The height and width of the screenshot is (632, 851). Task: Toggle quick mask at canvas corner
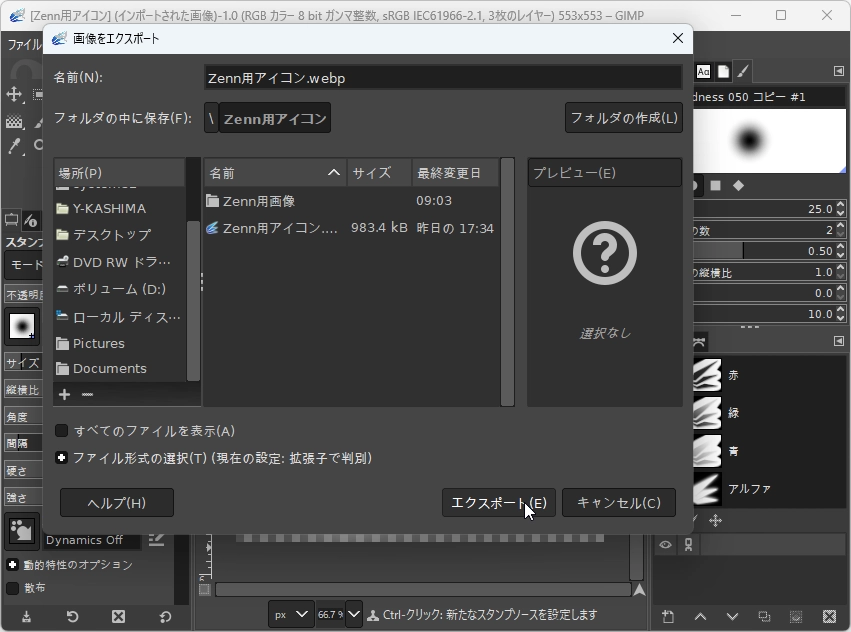pyautogui.click(x=204, y=590)
